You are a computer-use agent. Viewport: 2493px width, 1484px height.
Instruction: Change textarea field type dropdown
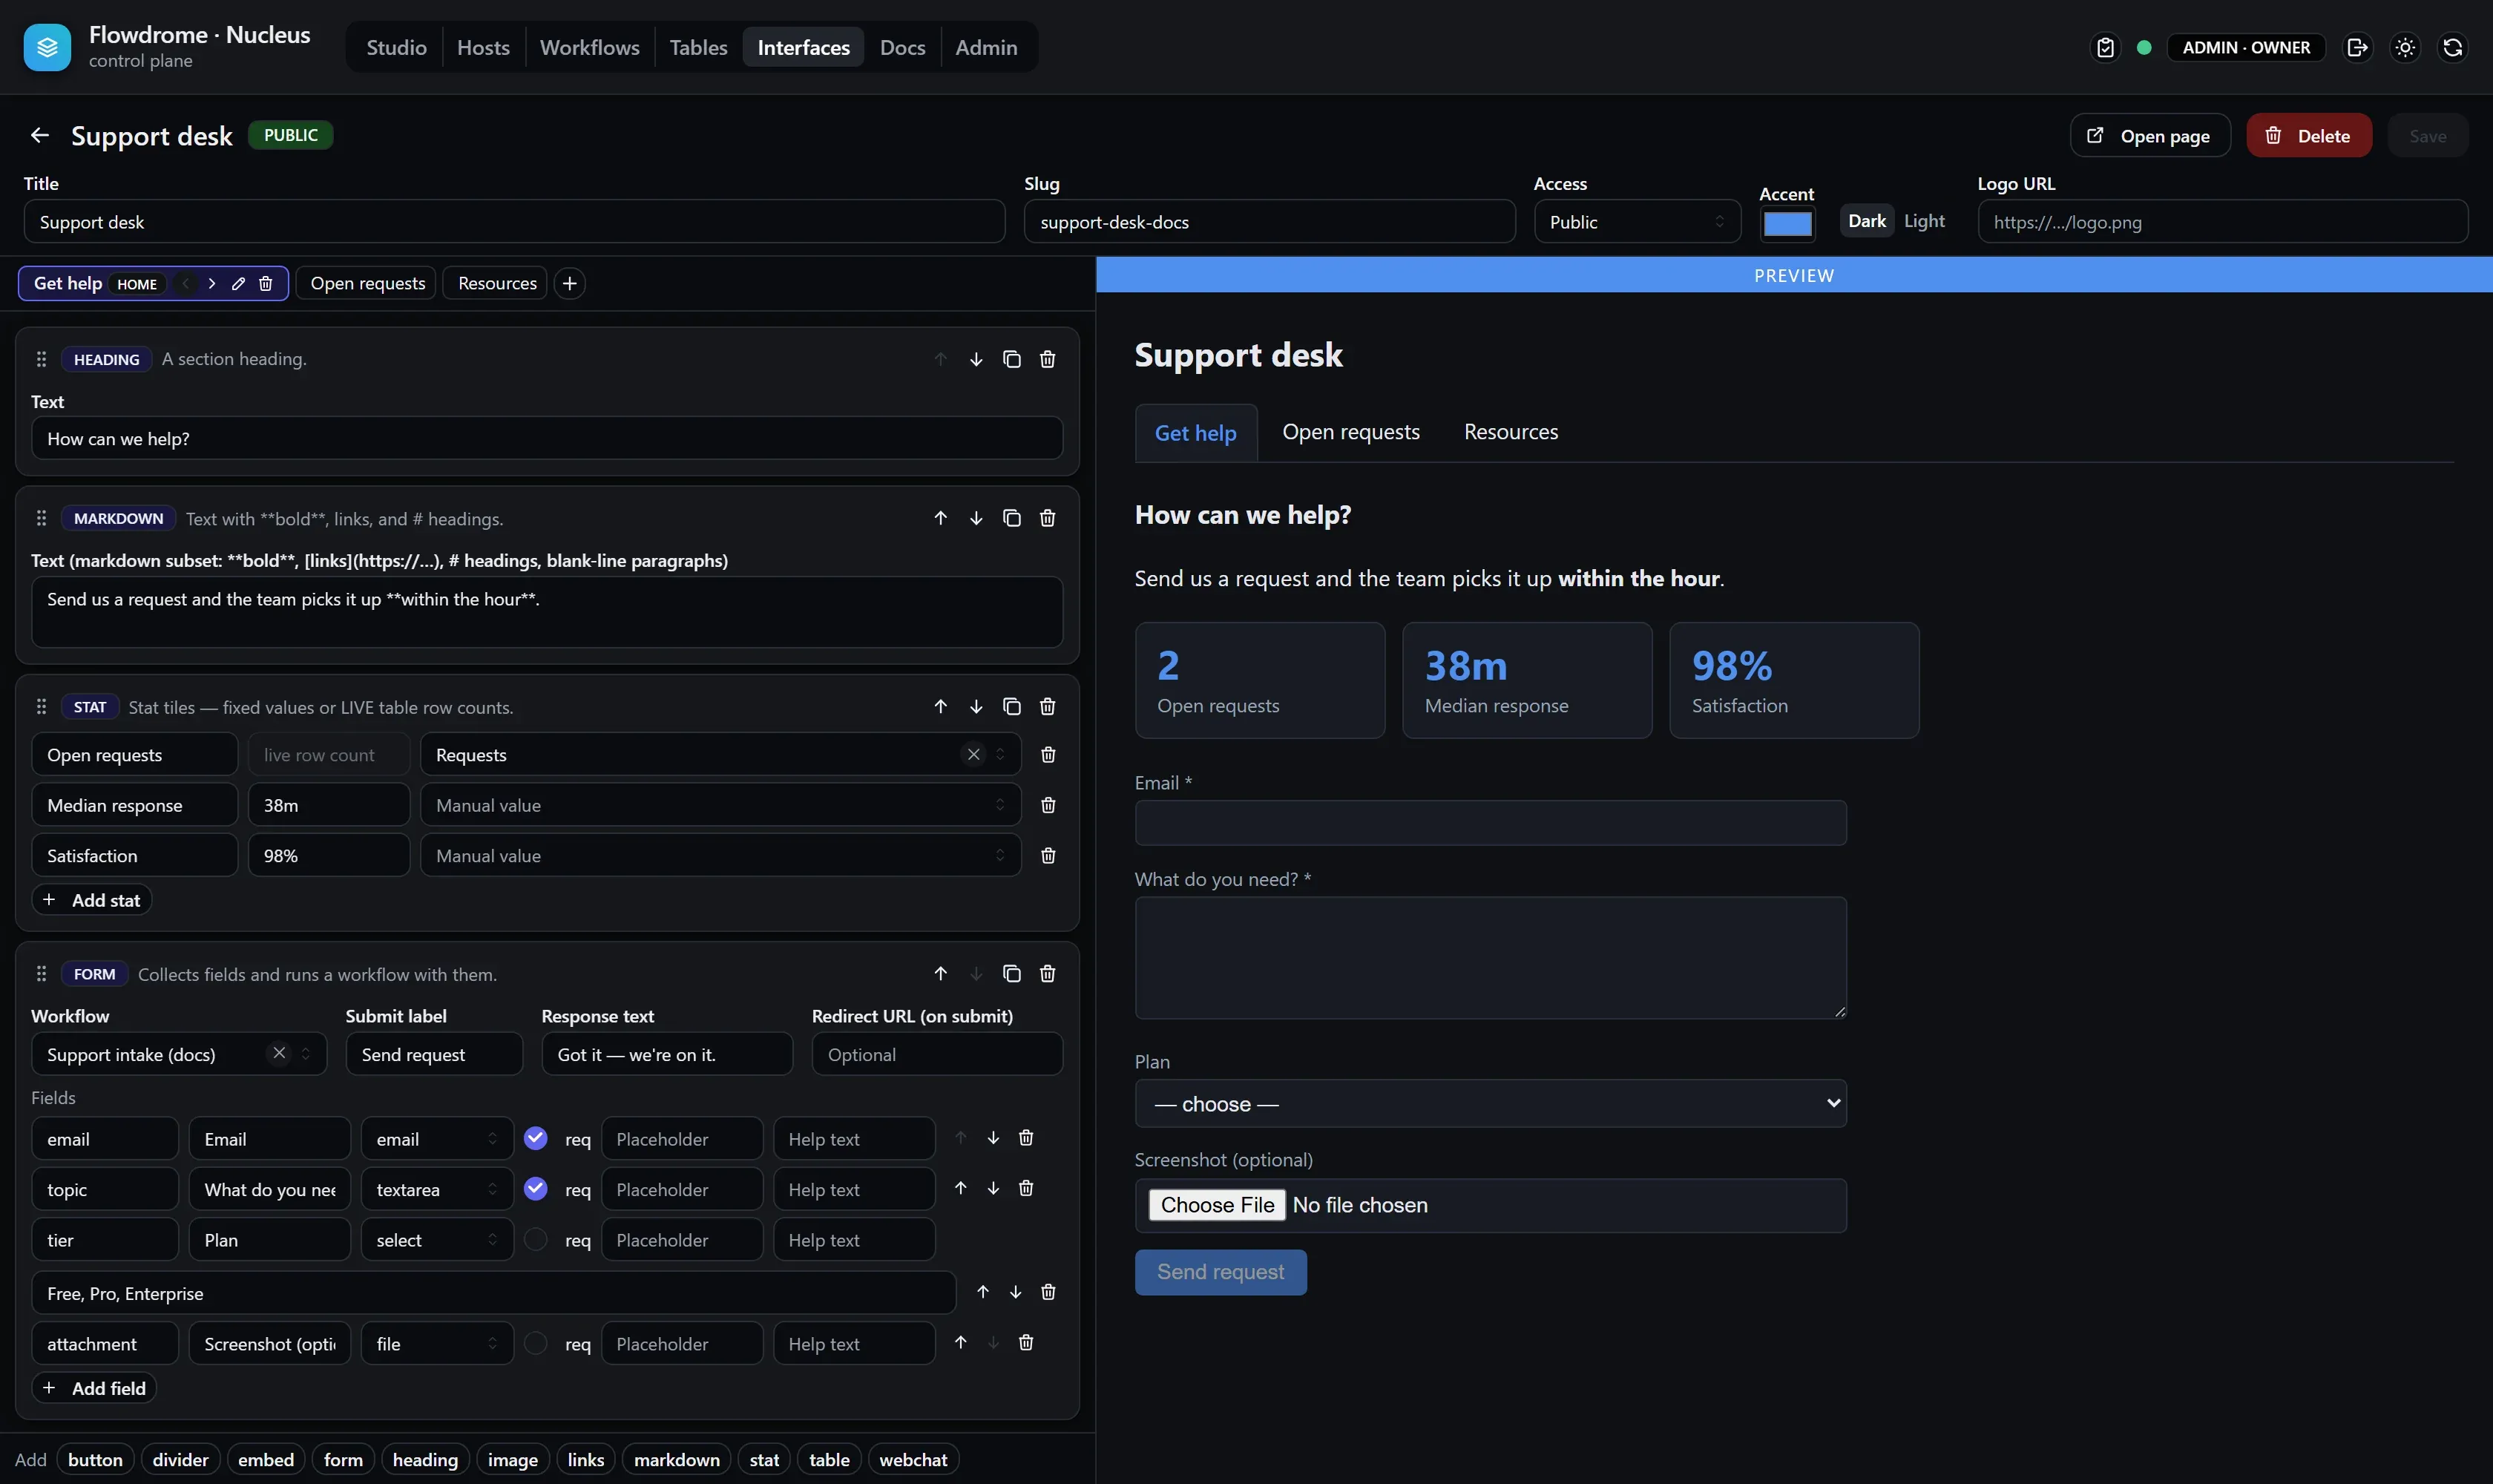click(437, 1189)
